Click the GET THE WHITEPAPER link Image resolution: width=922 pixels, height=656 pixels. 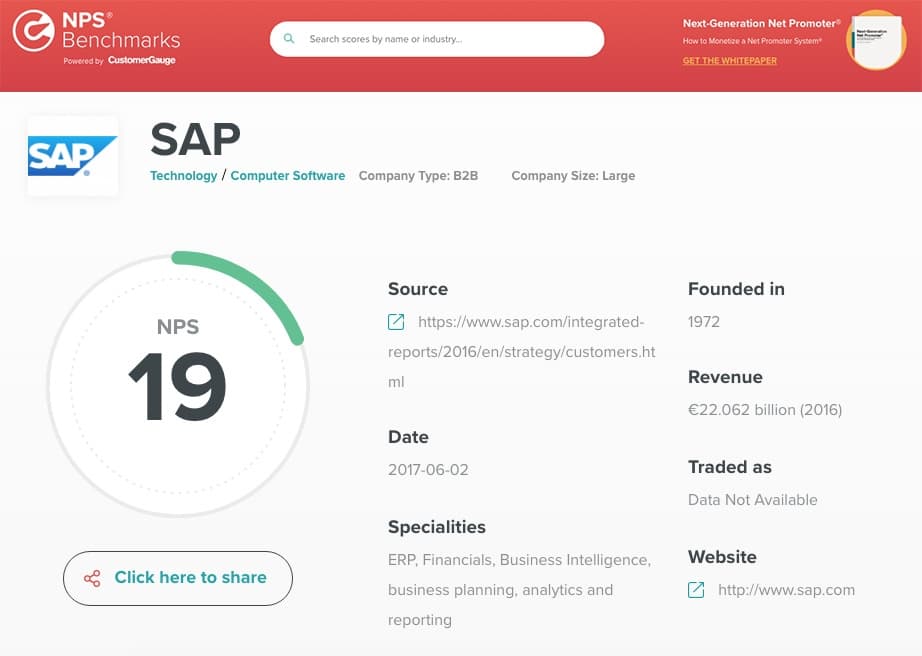pos(729,61)
